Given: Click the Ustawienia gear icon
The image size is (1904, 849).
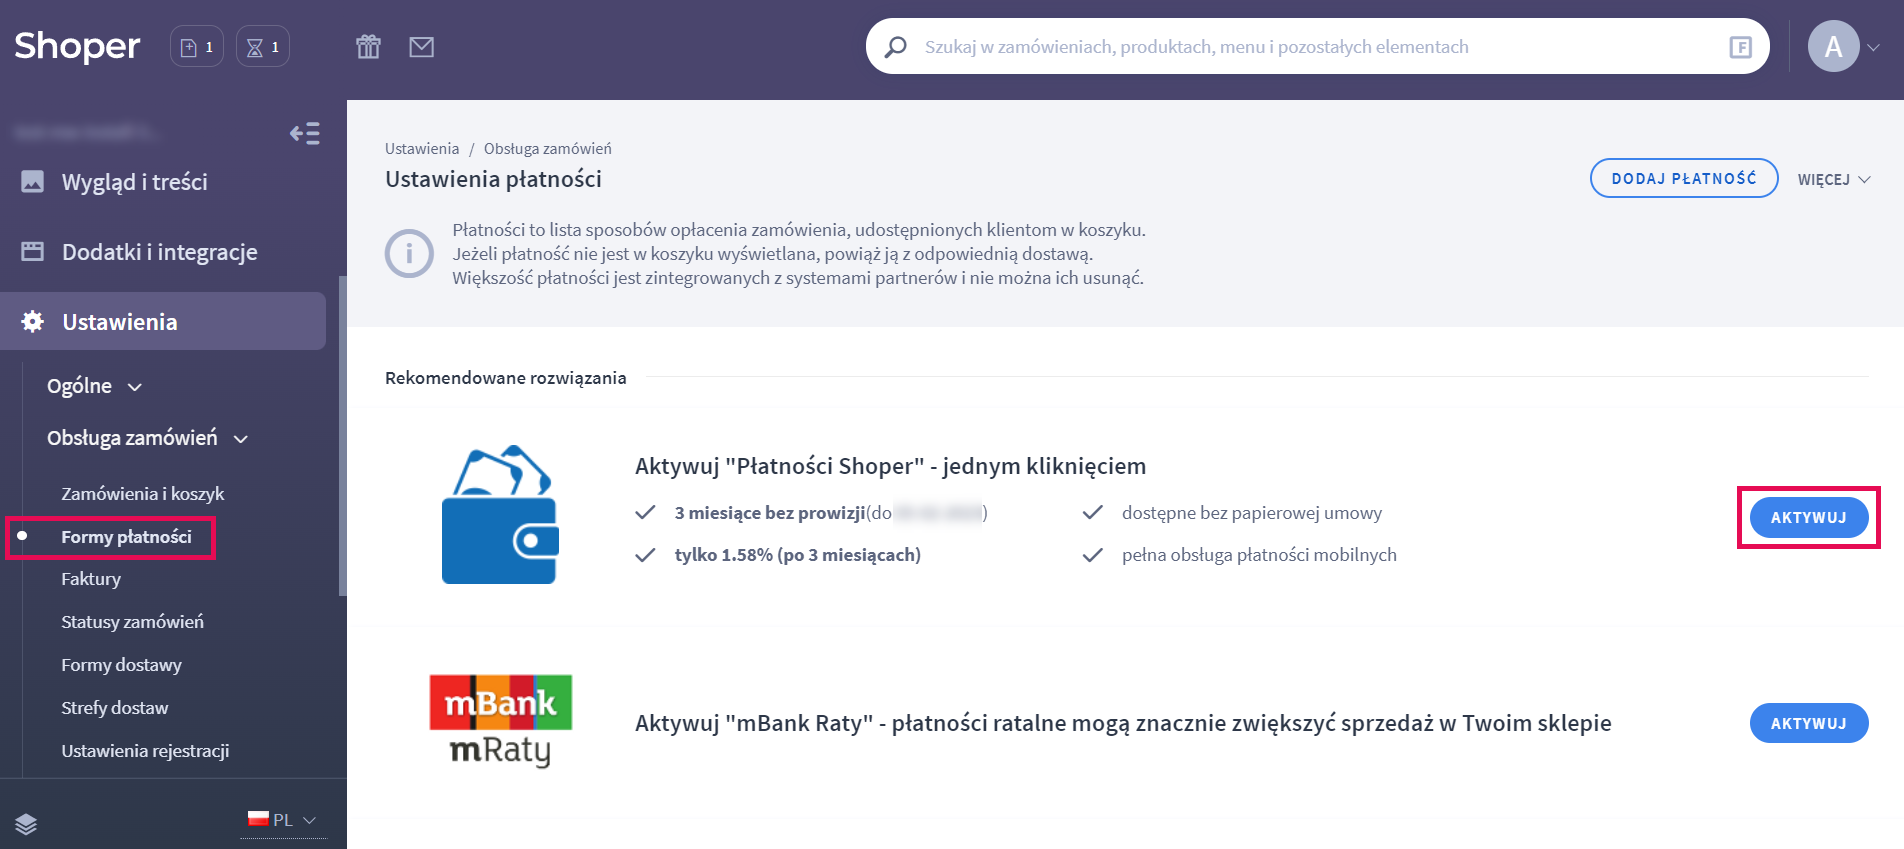Looking at the screenshot, I should (x=33, y=321).
